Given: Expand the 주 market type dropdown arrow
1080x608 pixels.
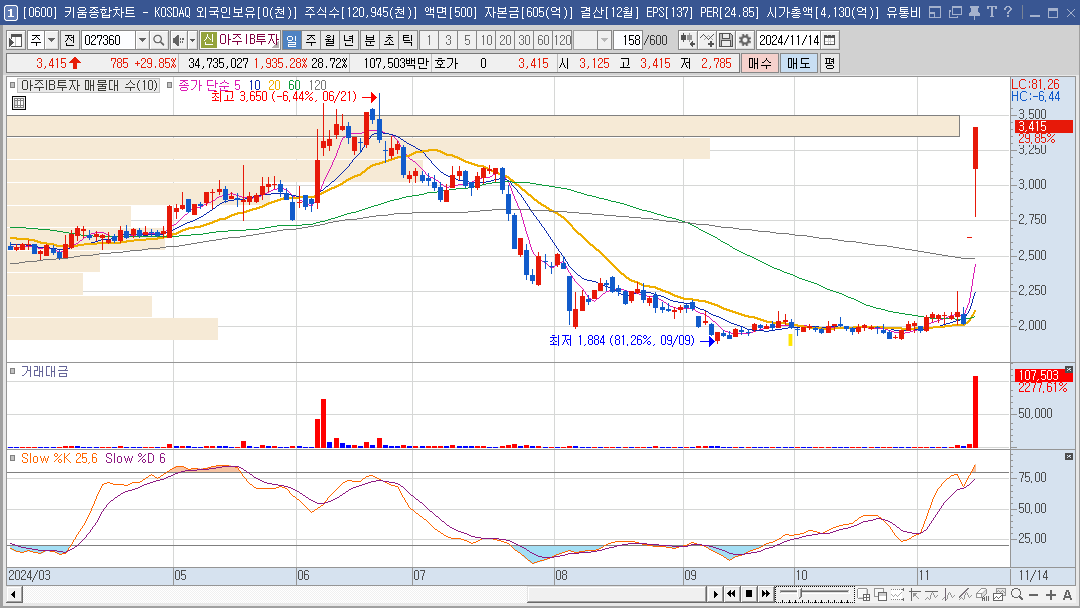Looking at the screenshot, I should coord(51,41).
